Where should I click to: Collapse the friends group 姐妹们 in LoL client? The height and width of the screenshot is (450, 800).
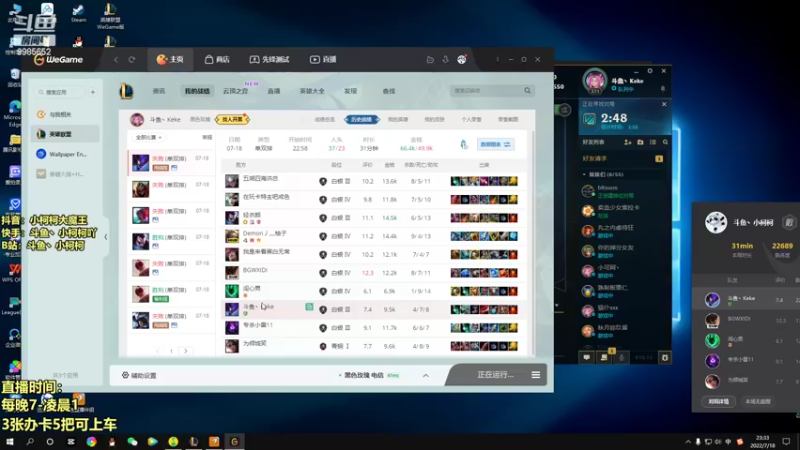click(584, 174)
